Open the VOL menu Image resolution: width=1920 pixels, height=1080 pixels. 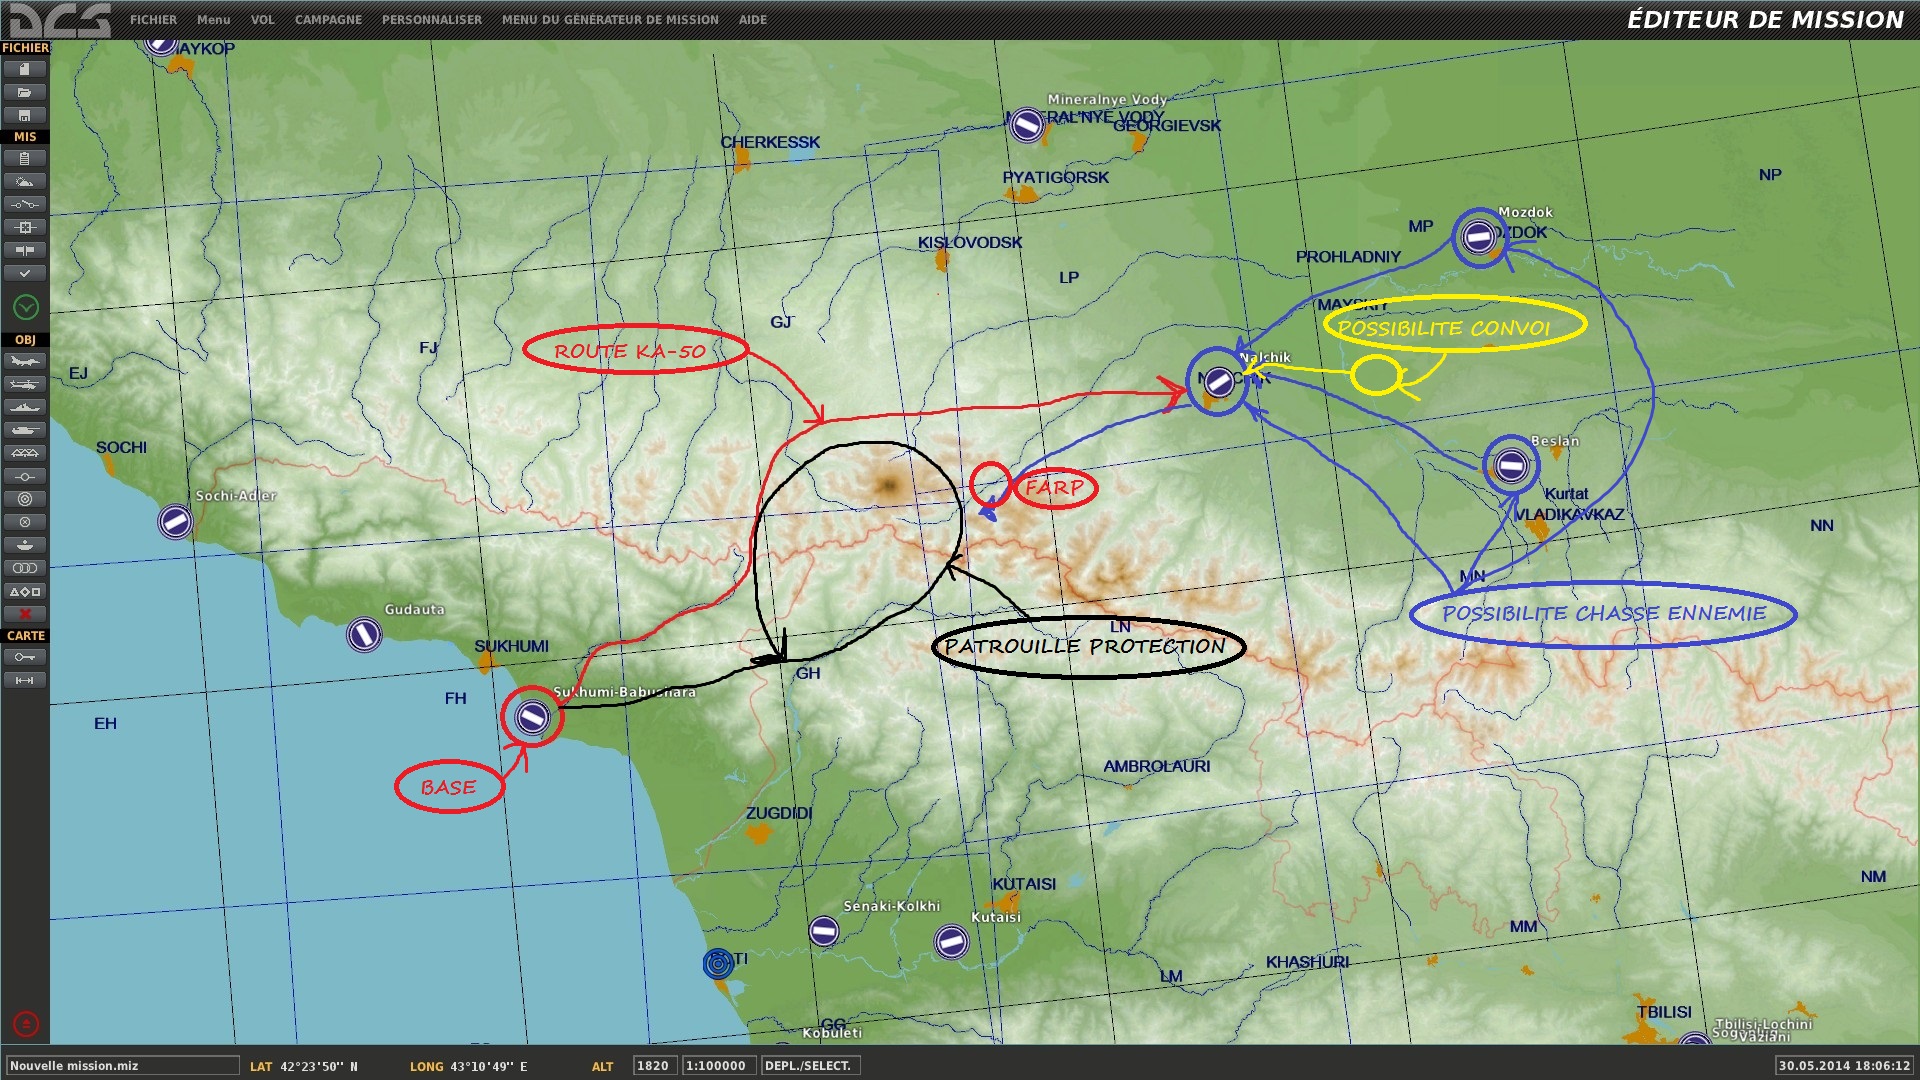click(x=262, y=20)
